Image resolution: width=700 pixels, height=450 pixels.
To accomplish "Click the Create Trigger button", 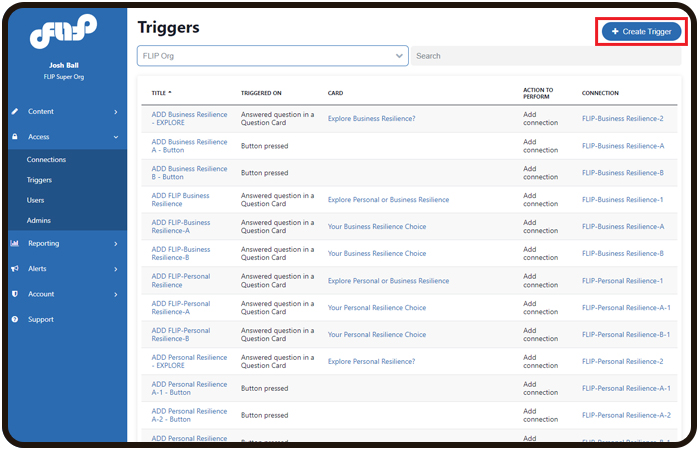I will [641, 31].
